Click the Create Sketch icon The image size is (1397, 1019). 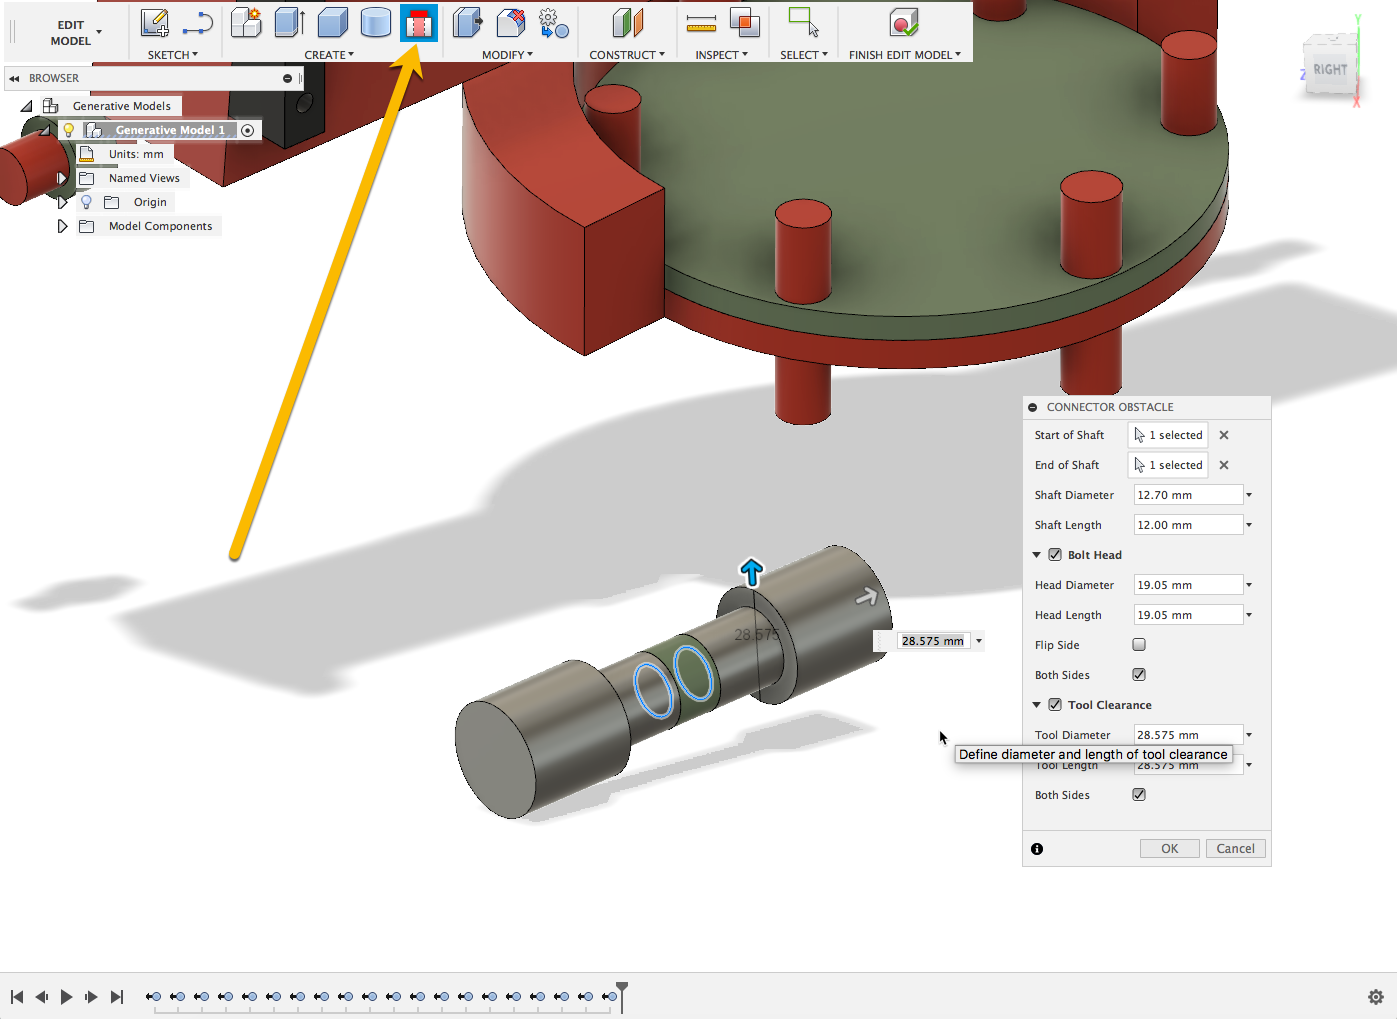pyautogui.click(x=155, y=23)
